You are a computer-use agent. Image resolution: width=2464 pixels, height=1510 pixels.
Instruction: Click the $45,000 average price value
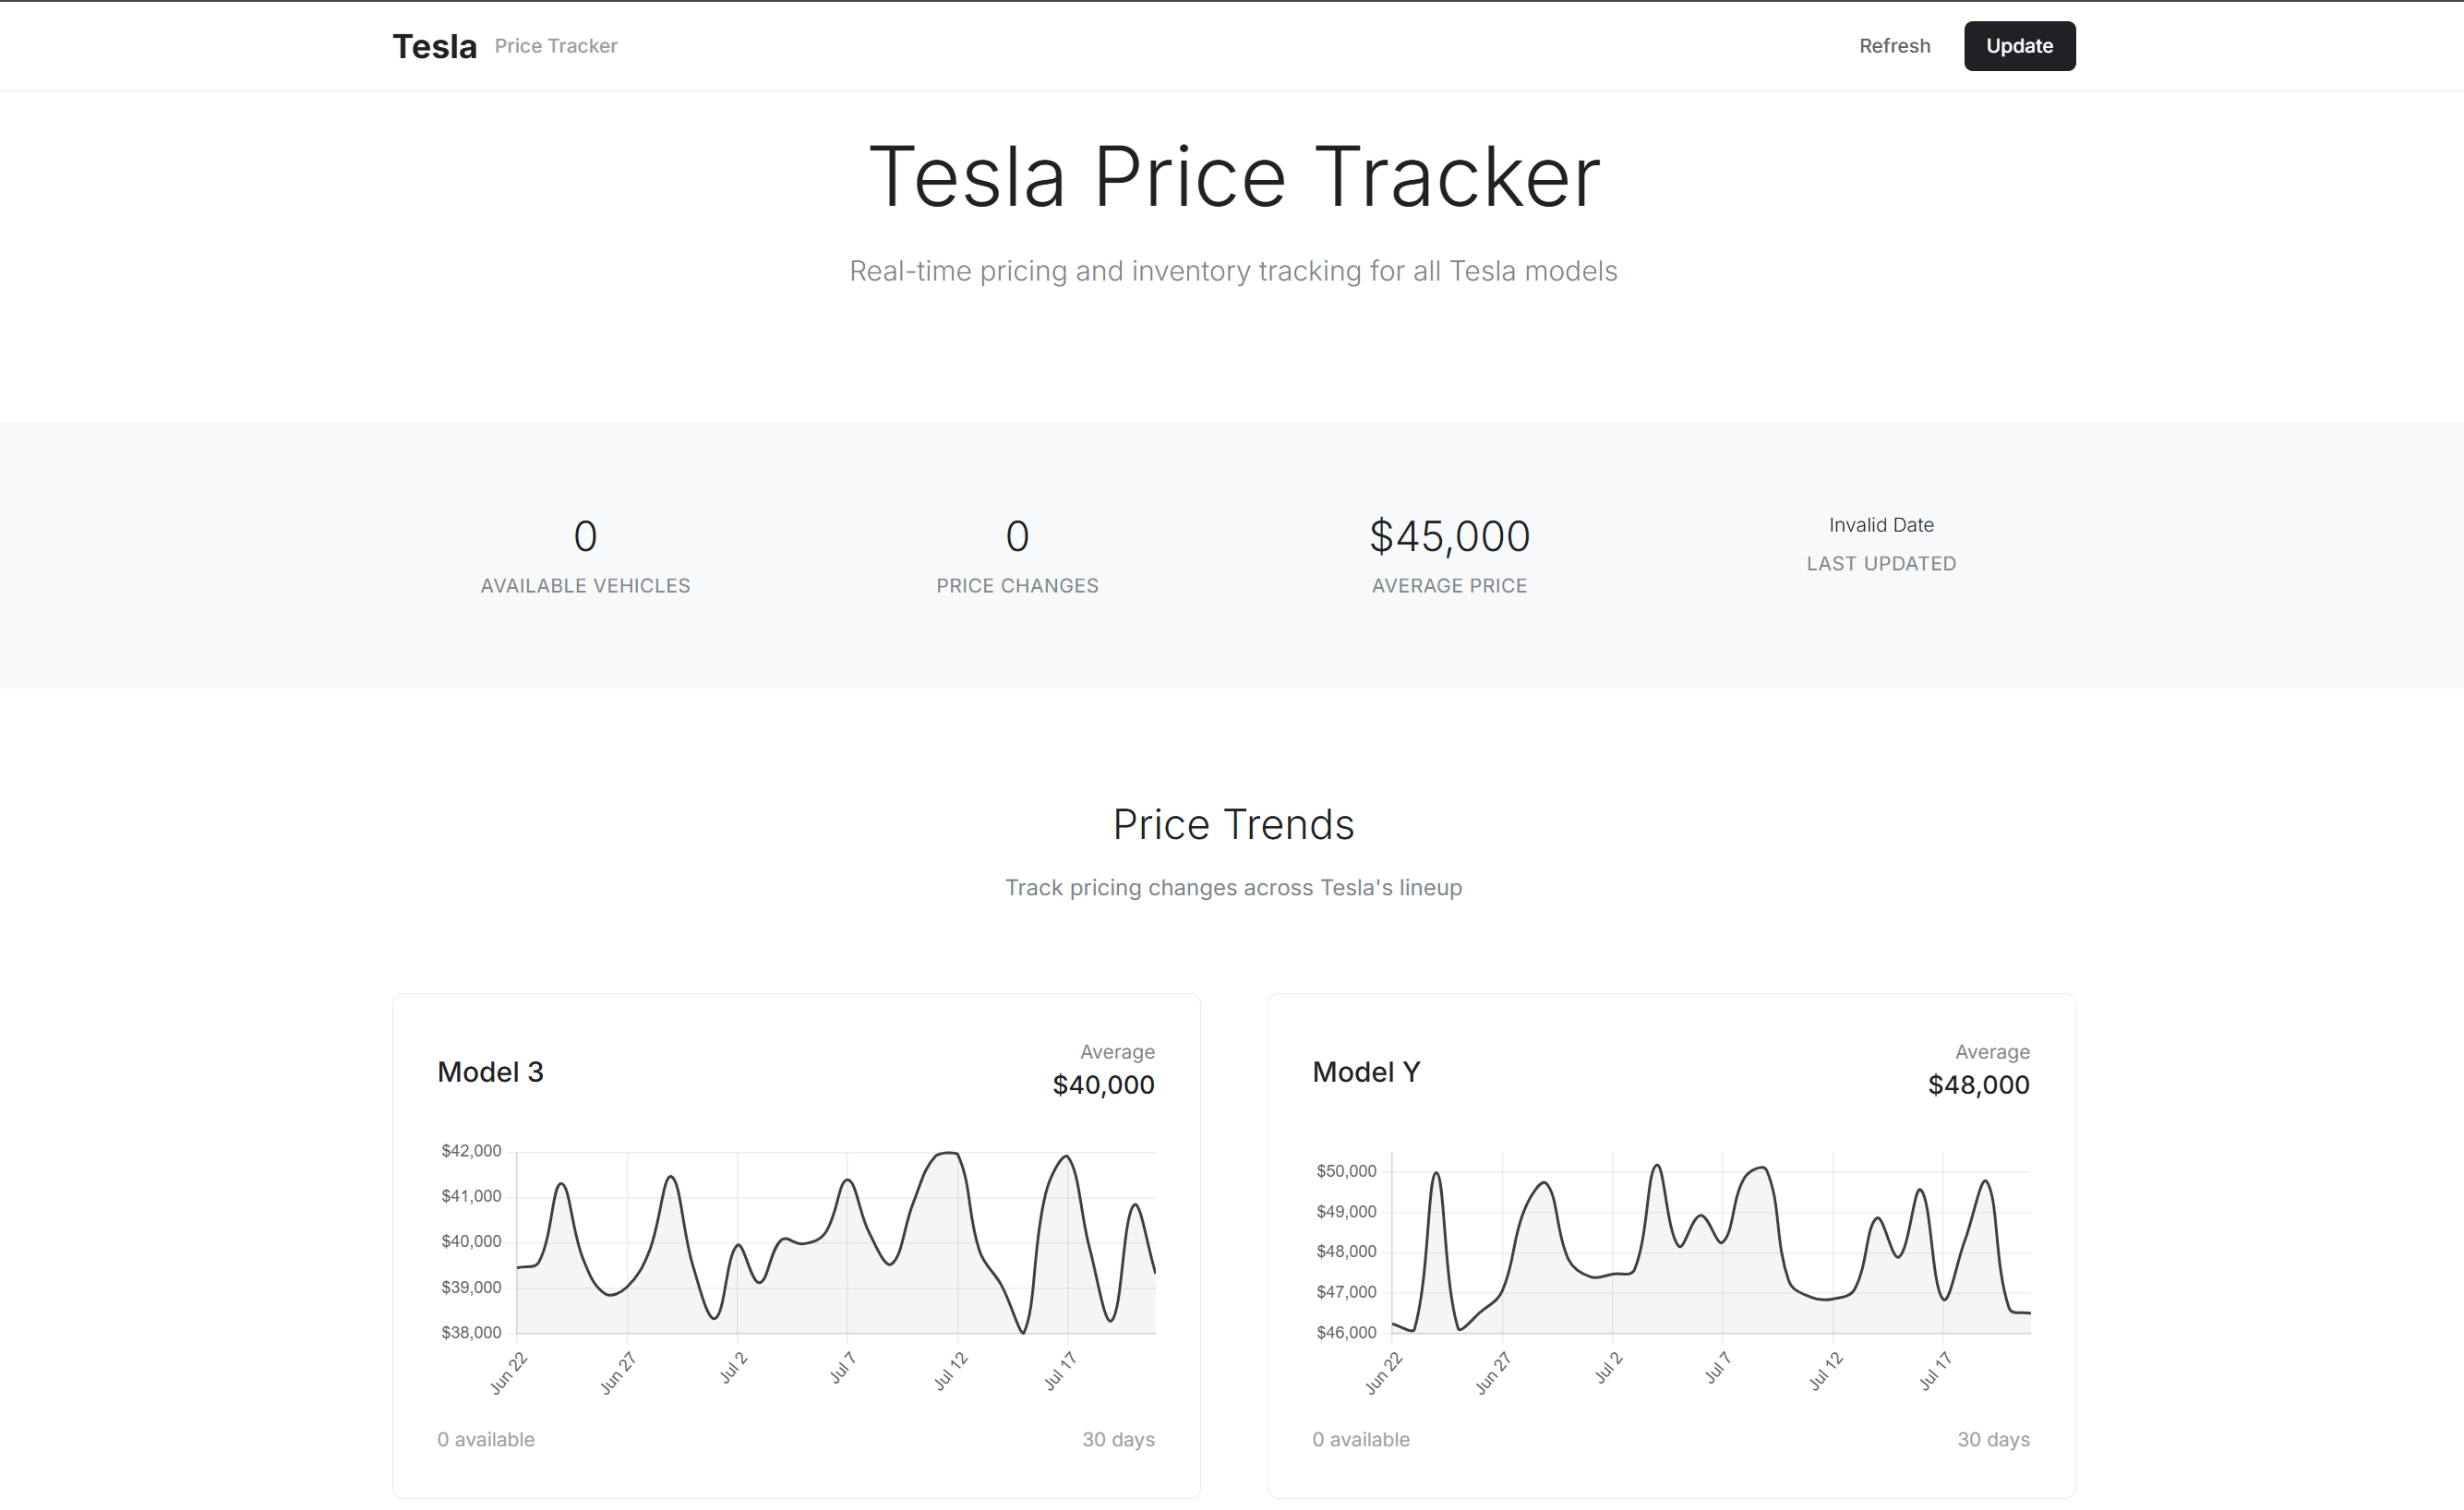tap(1449, 537)
